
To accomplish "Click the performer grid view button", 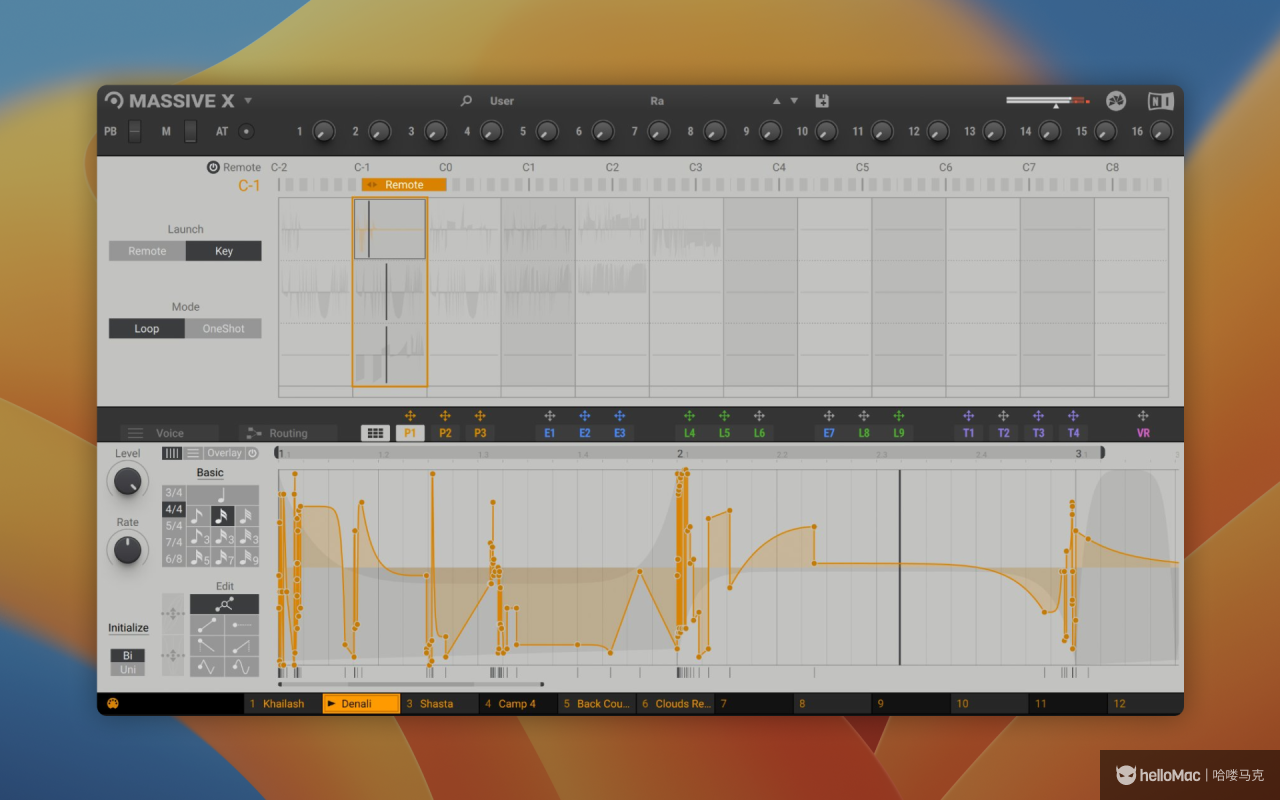I will (376, 433).
